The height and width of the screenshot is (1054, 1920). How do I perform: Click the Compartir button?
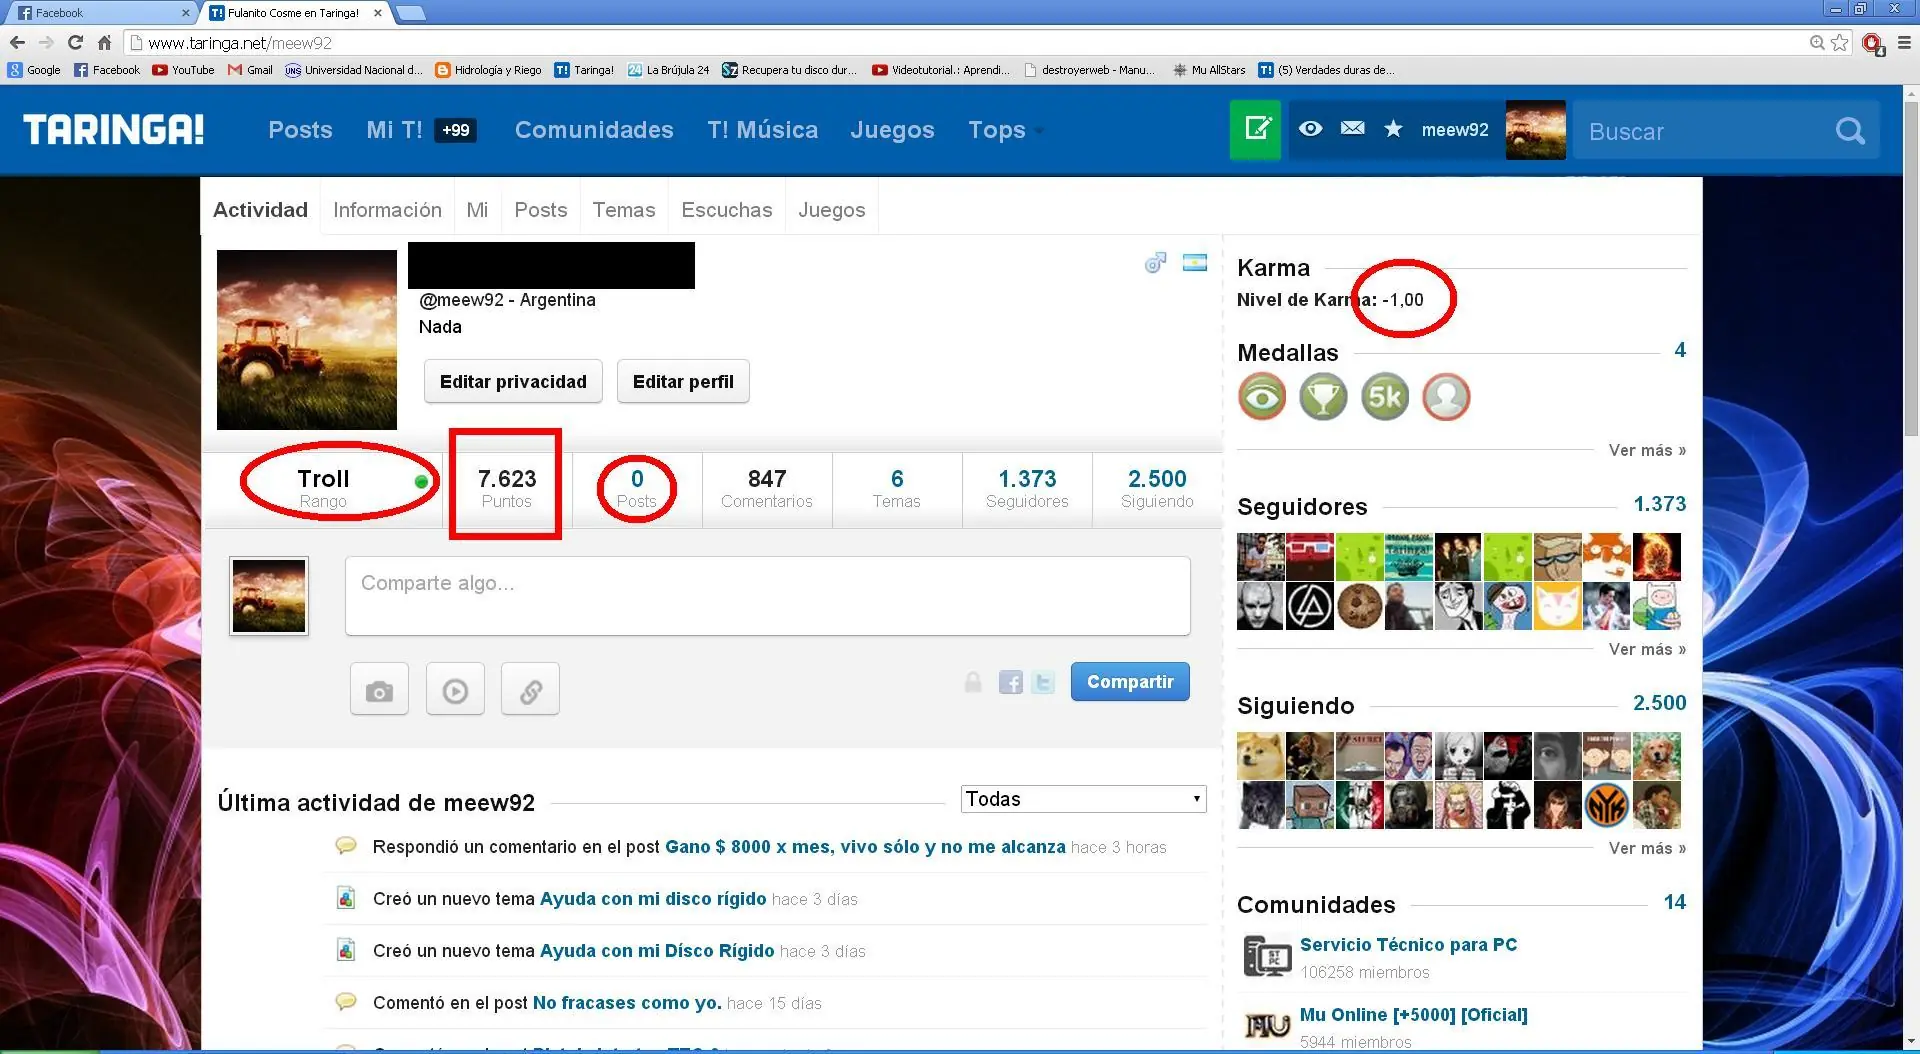pos(1130,682)
